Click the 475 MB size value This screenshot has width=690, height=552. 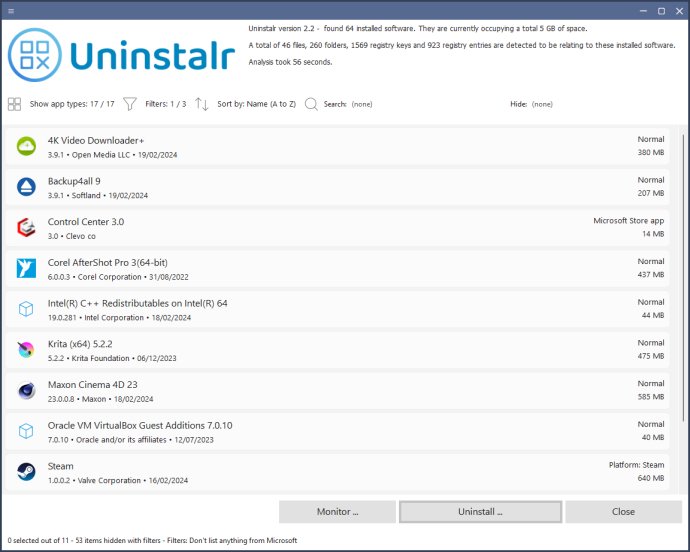651,356
